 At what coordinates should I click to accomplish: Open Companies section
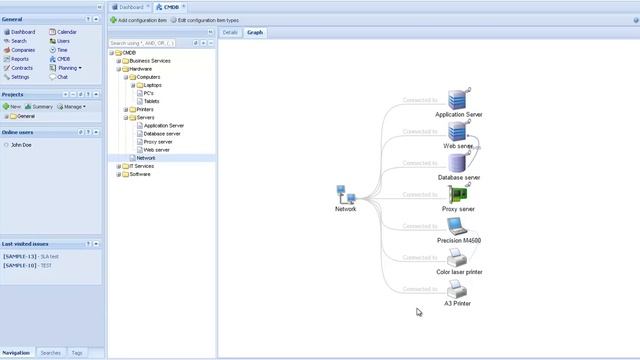click(x=20, y=50)
